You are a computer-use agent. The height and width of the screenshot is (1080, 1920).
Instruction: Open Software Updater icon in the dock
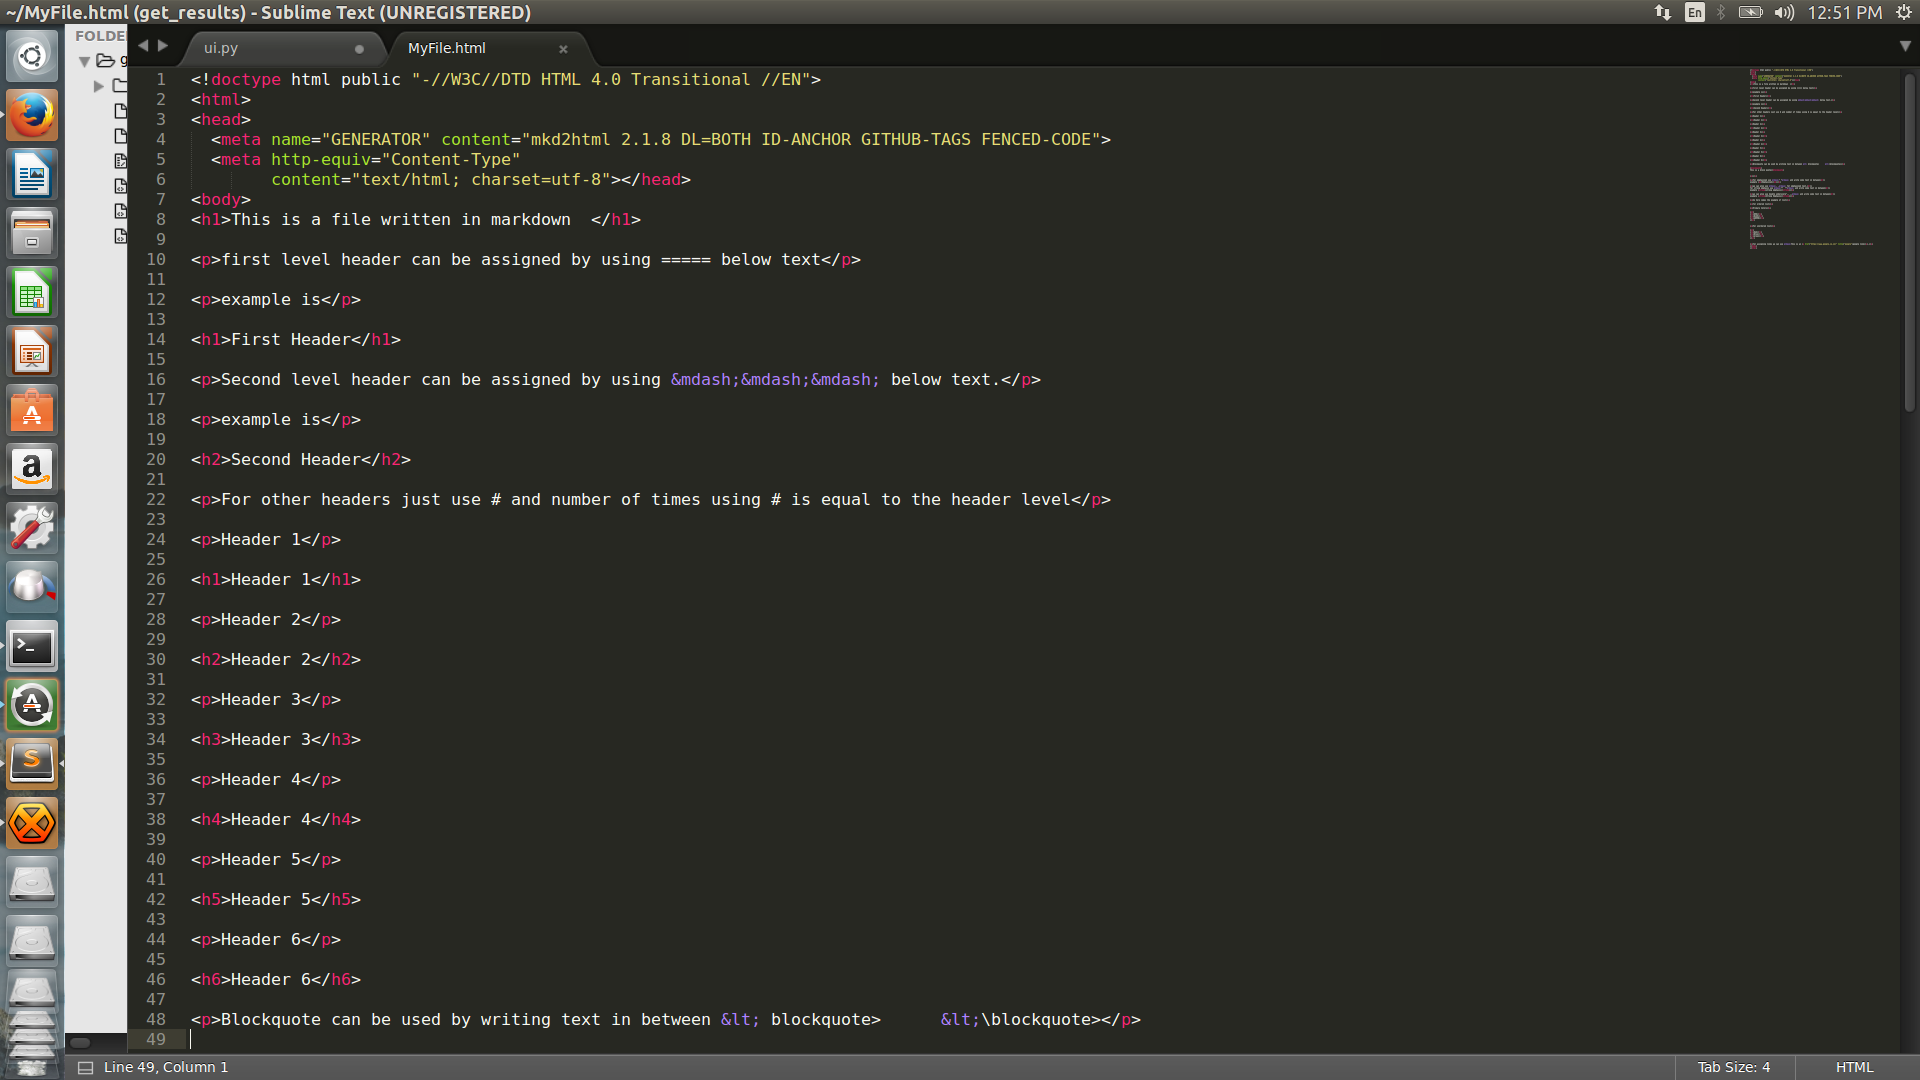click(32, 706)
